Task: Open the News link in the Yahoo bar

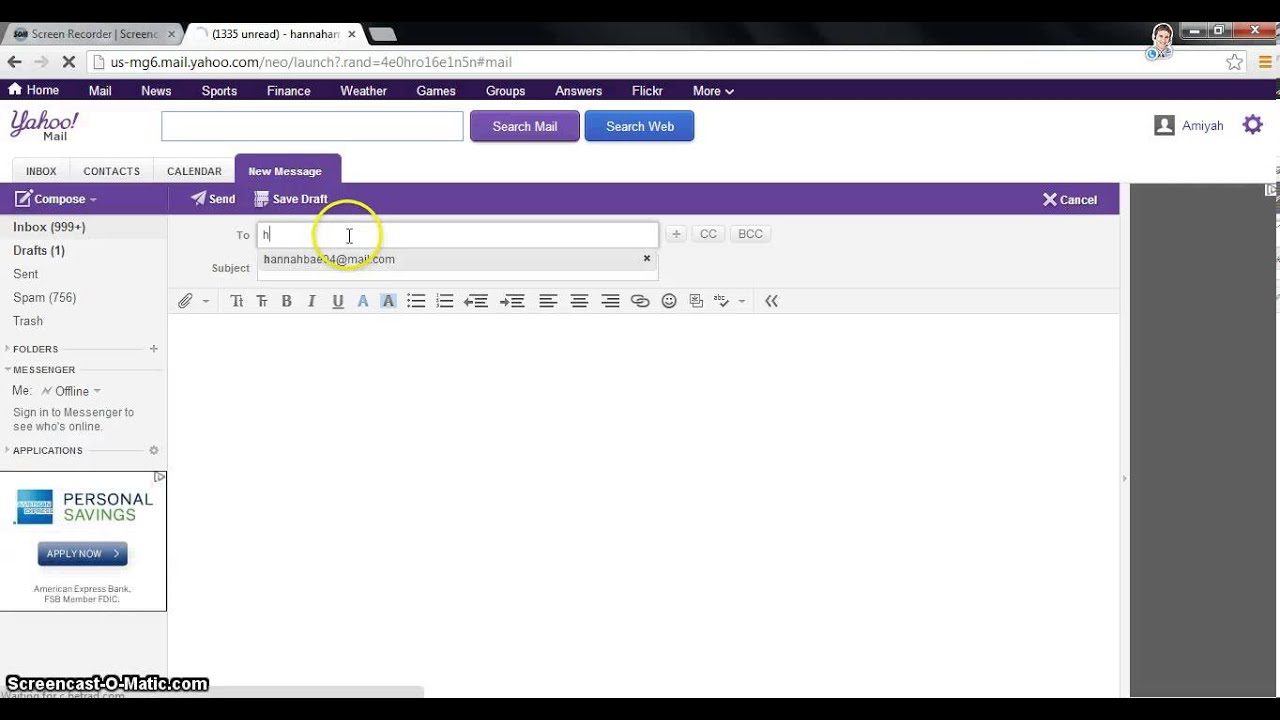Action: pyautogui.click(x=156, y=91)
